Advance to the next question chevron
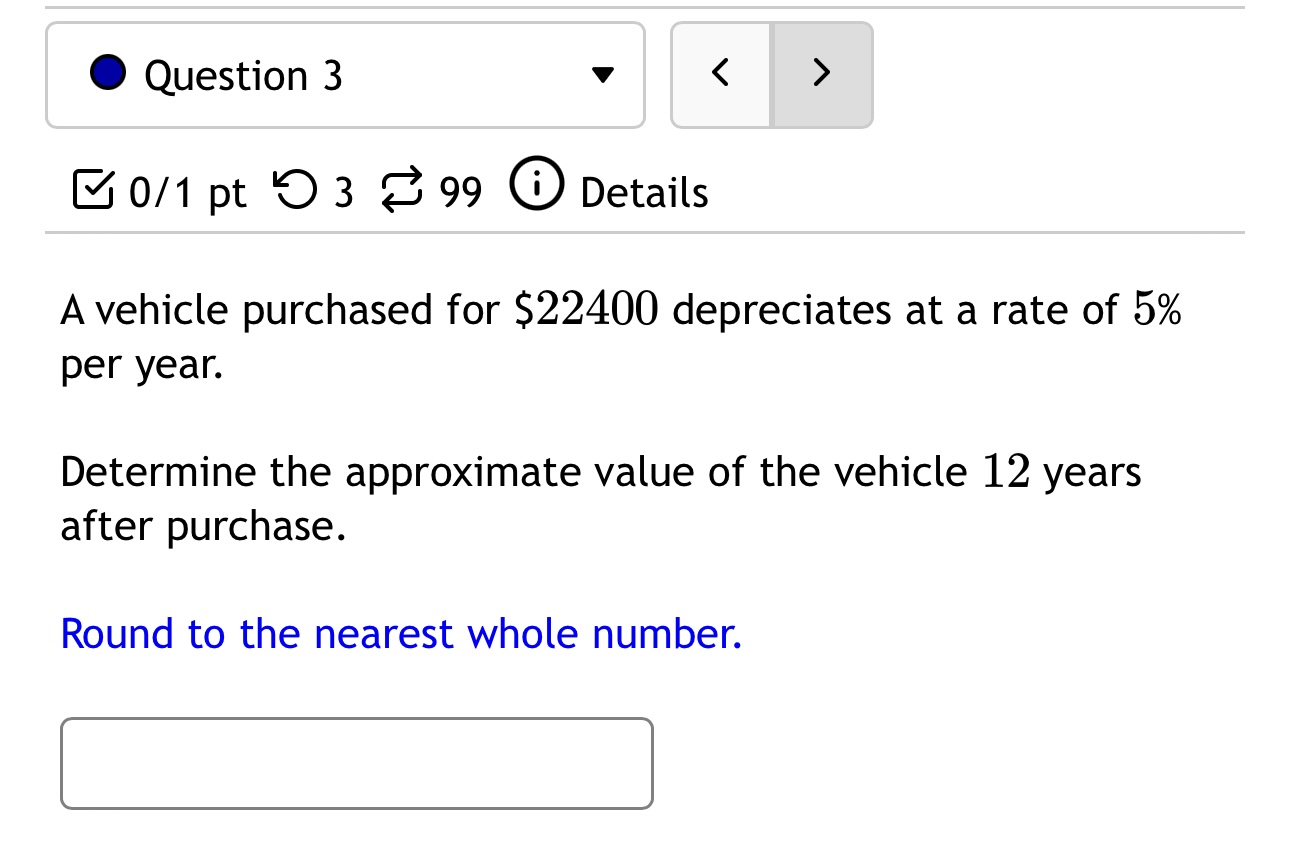The width and height of the screenshot is (1290, 858). pos(821,74)
